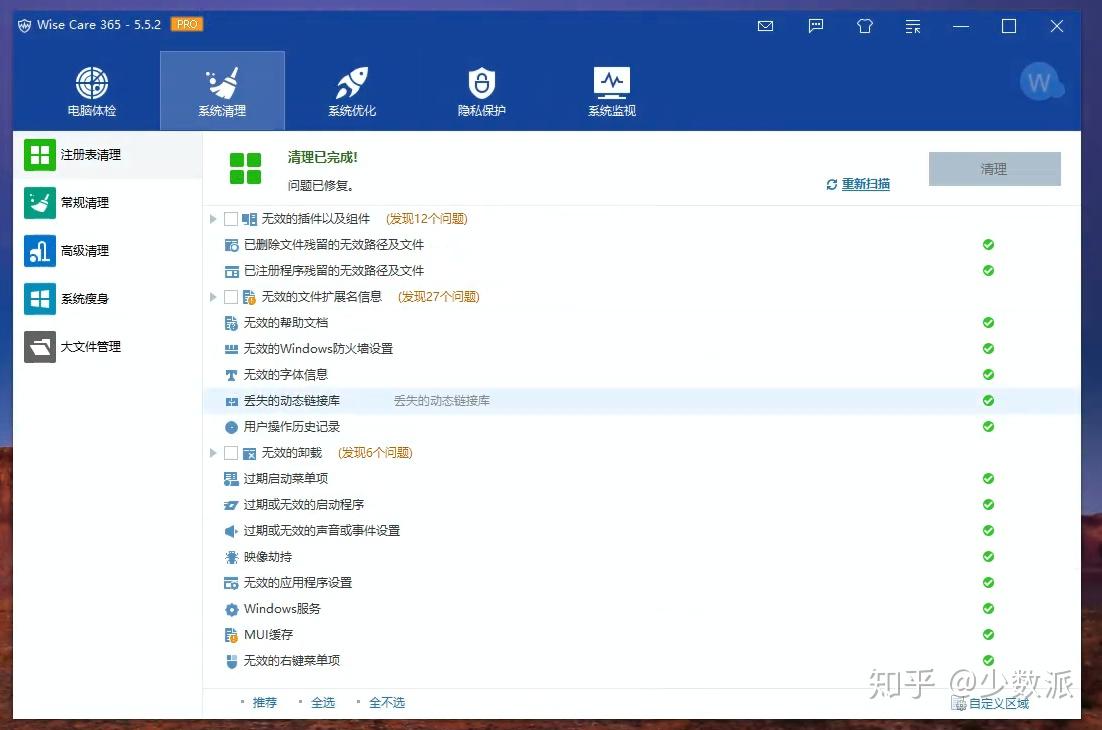The height and width of the screenshot is (730, 1102).
Task: Open the skin/theme T-shirt icon
Action: 864,26
